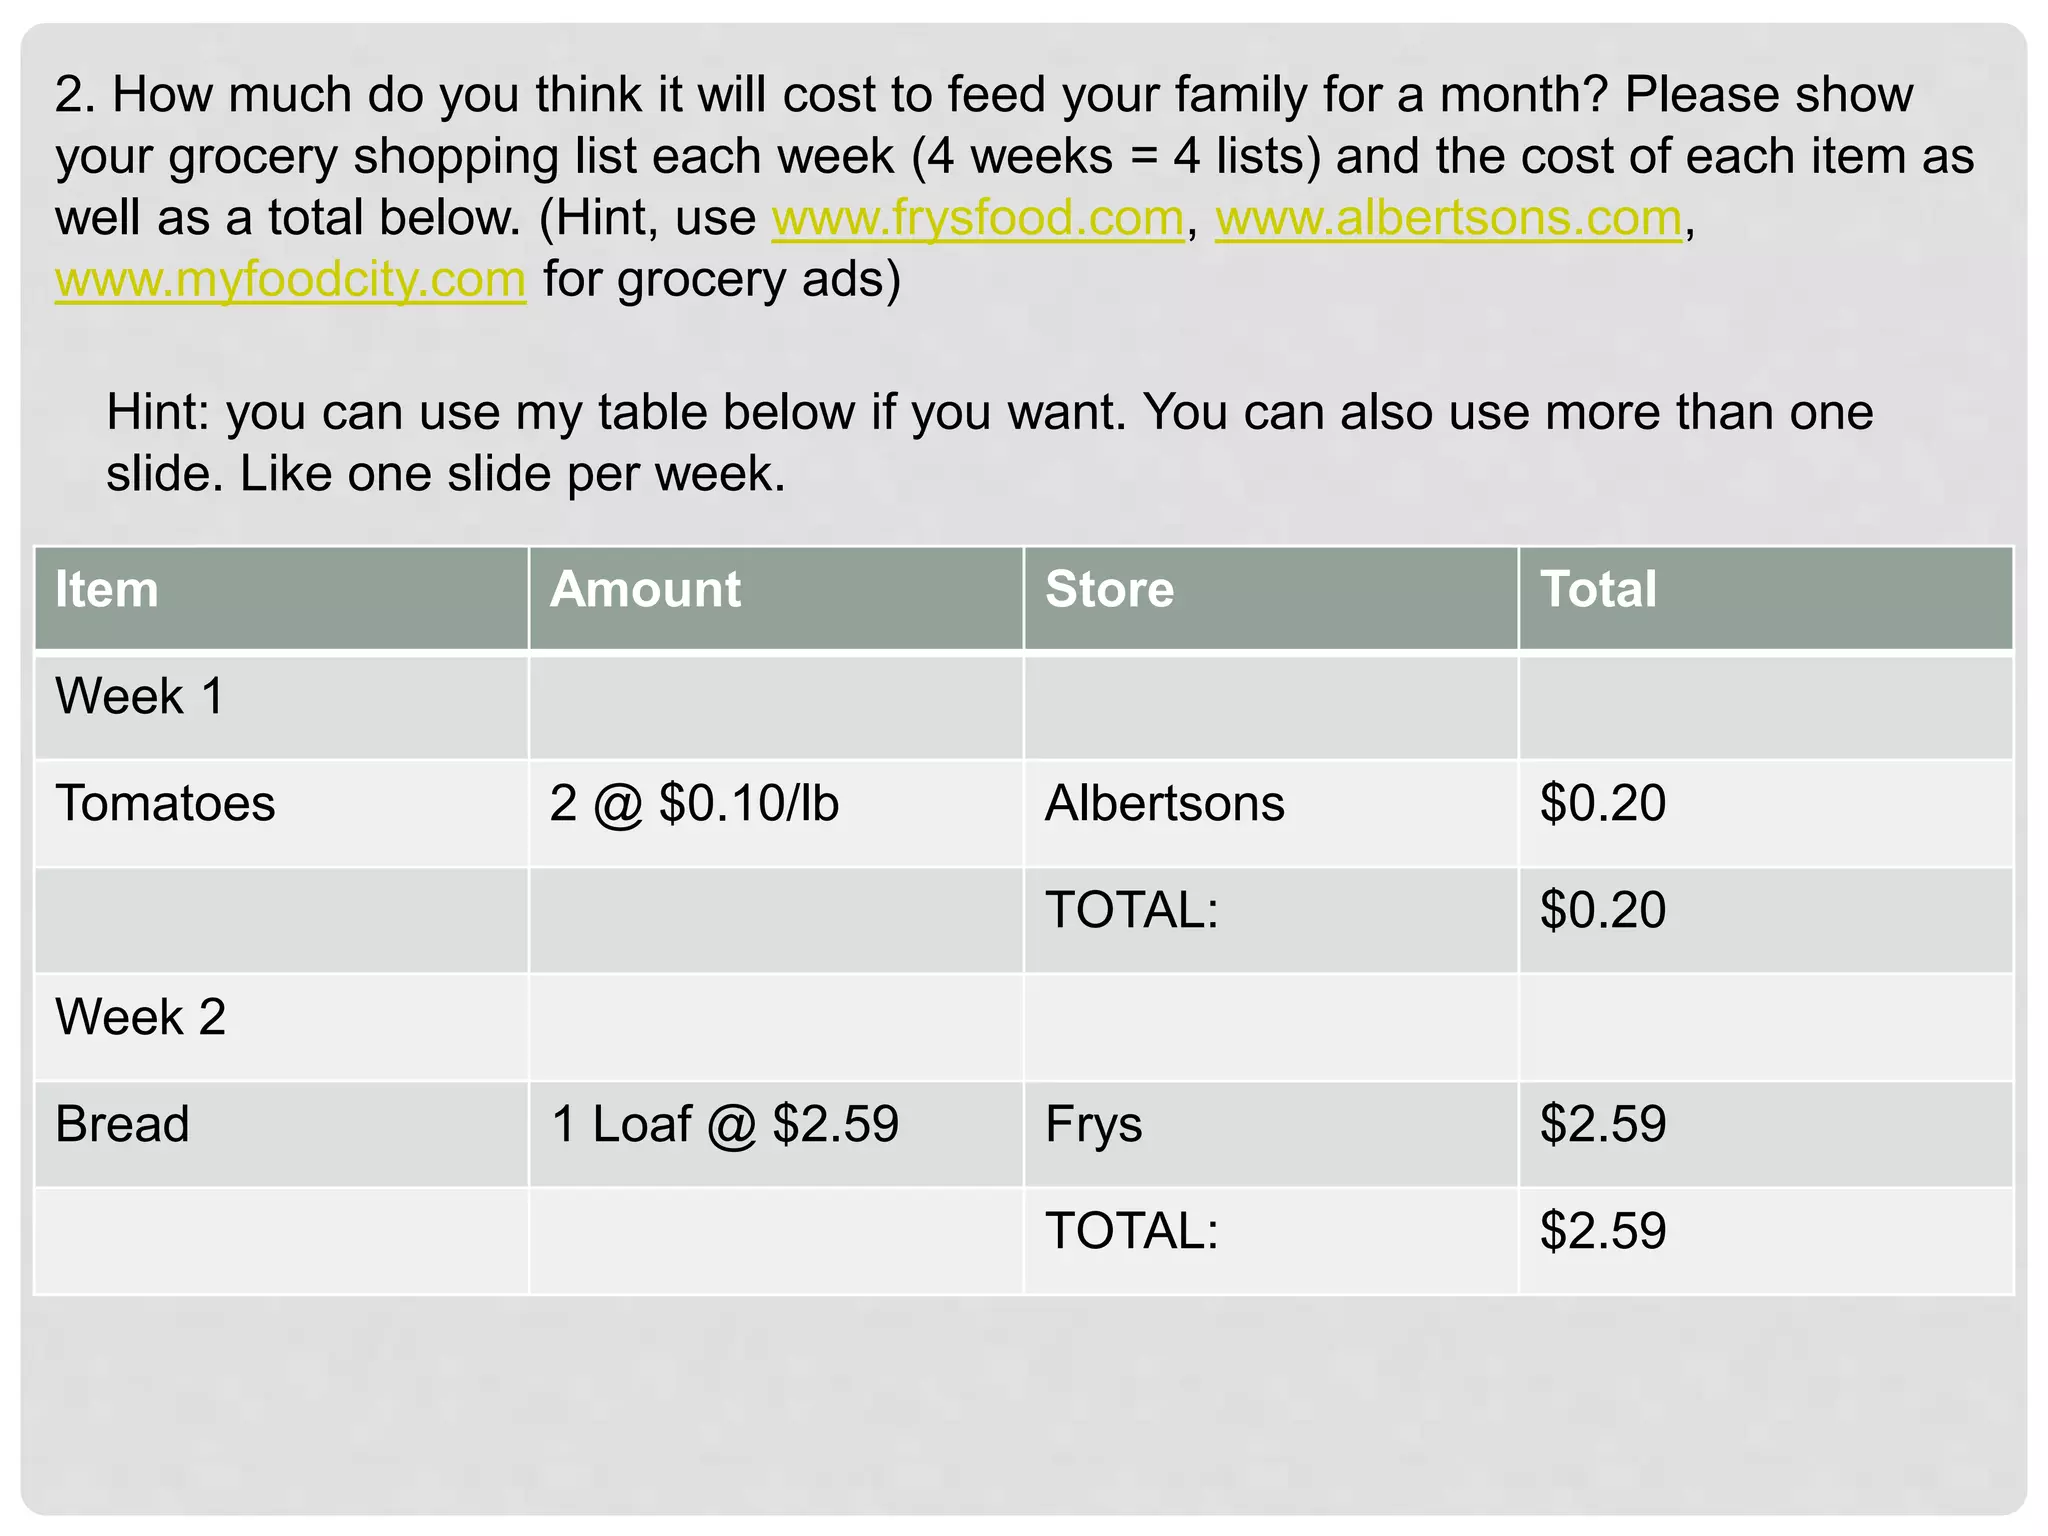Click the hint text about using the table
This screenshot has width=2048, height=1536.
pyautogui.click(x=989, y=442)
